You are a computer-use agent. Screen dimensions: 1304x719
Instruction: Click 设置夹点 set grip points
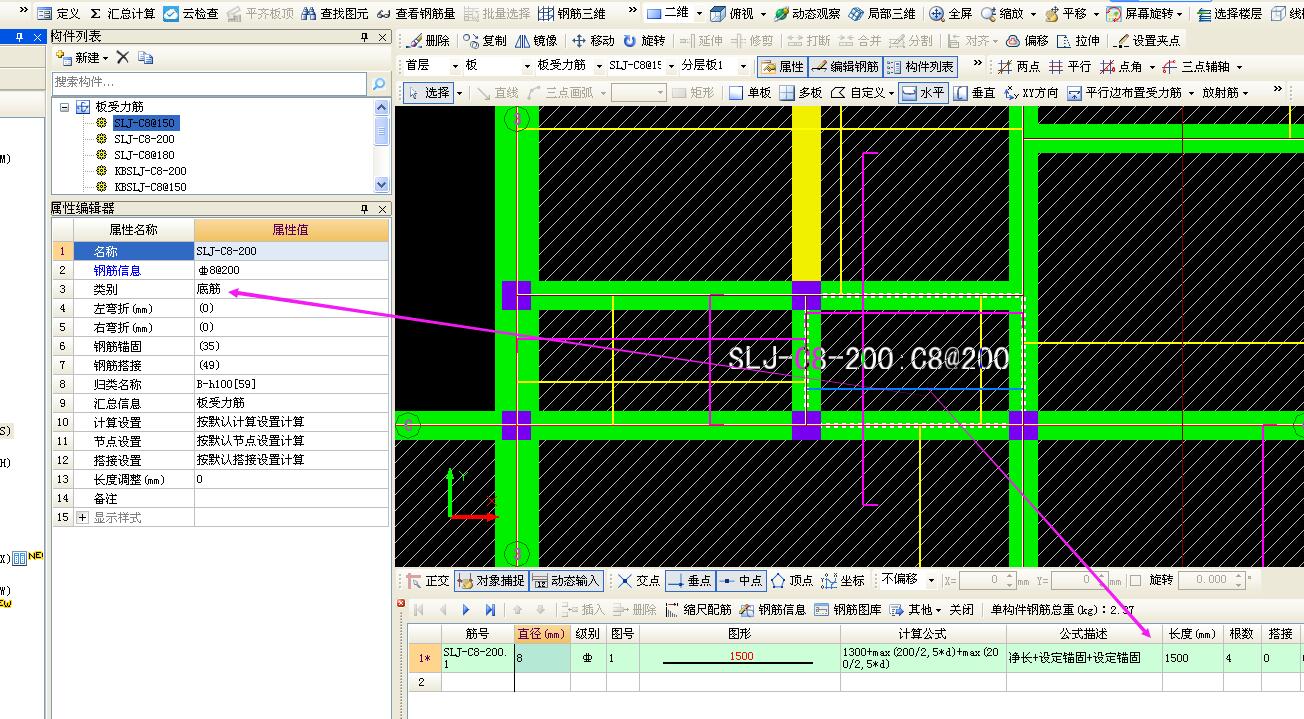pos(1147,41)
